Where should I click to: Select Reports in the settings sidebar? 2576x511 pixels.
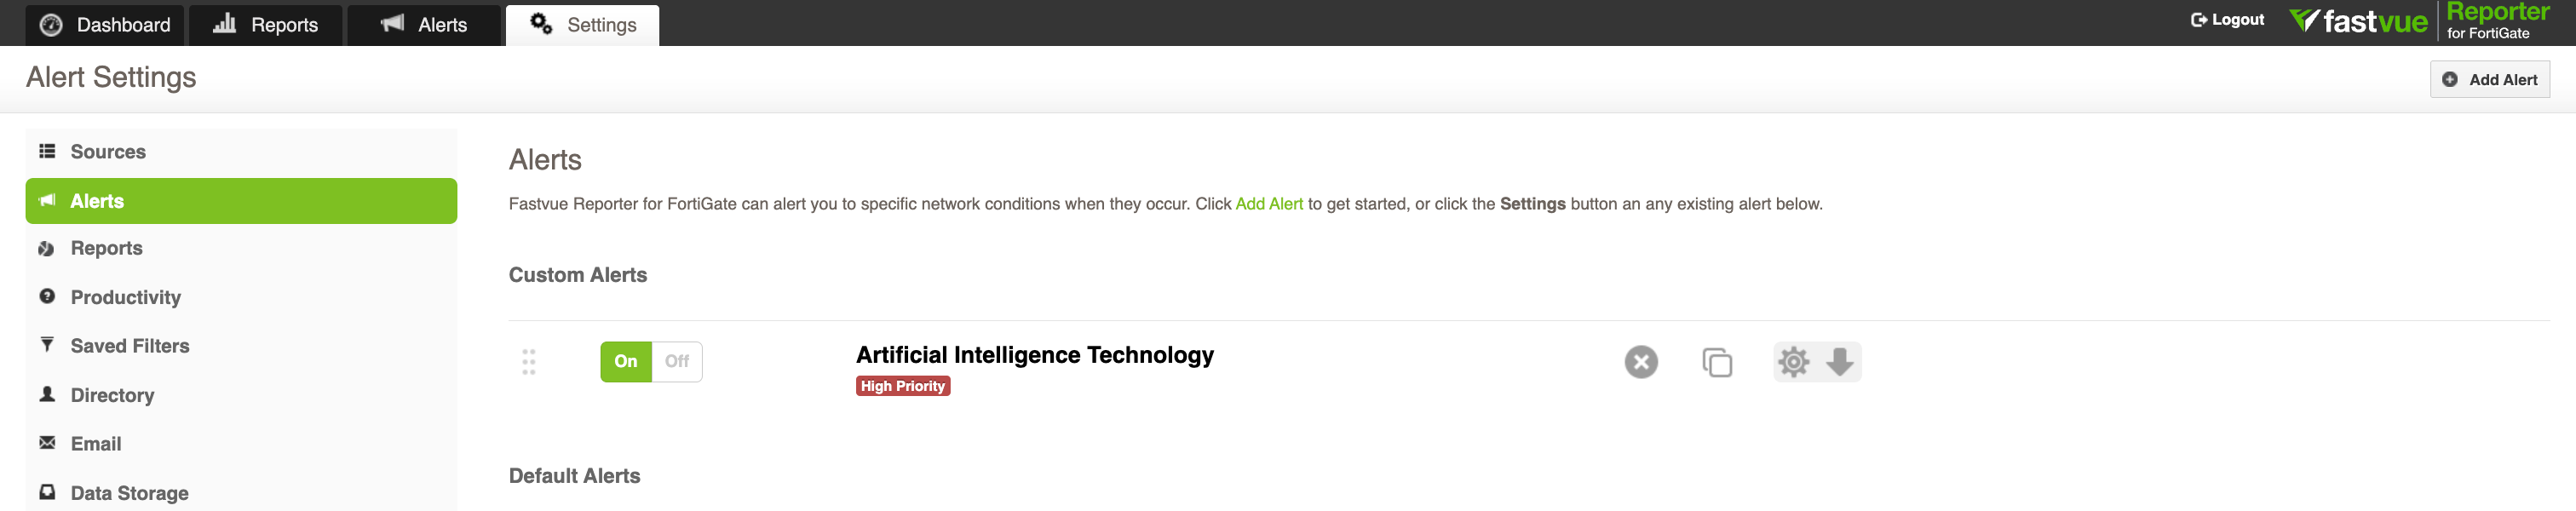[x=106, y=248]
